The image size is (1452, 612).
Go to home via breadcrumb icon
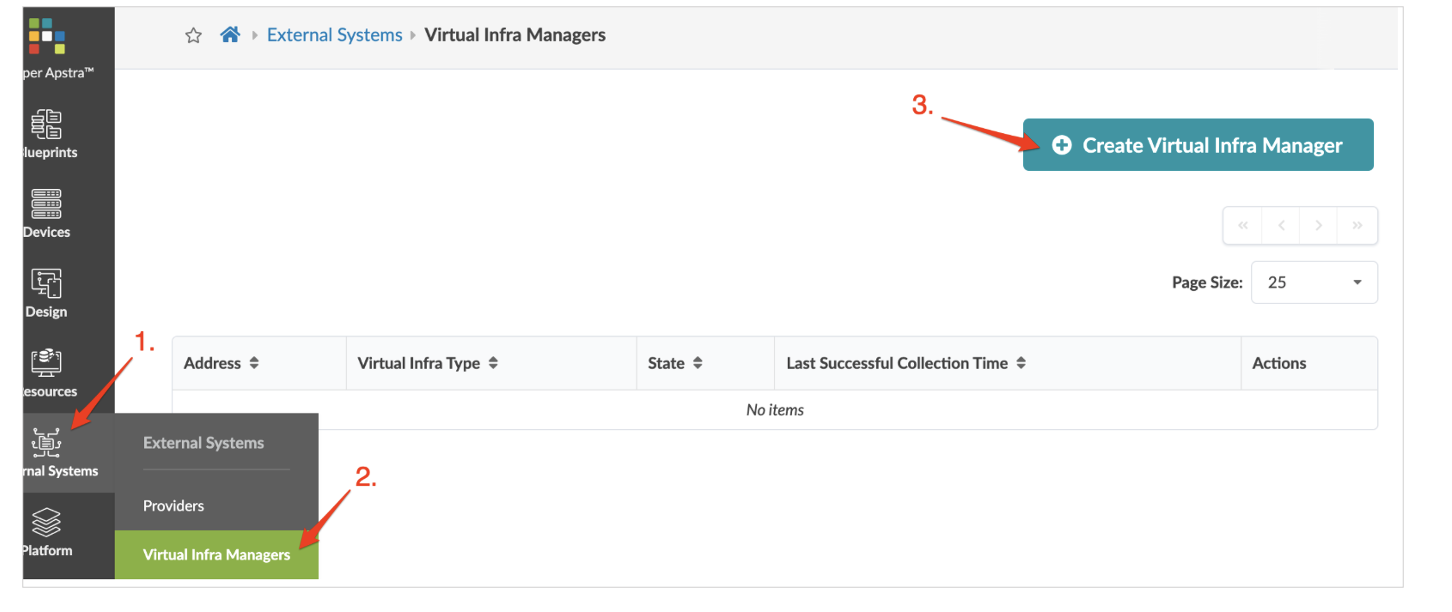tap(230, 35)
